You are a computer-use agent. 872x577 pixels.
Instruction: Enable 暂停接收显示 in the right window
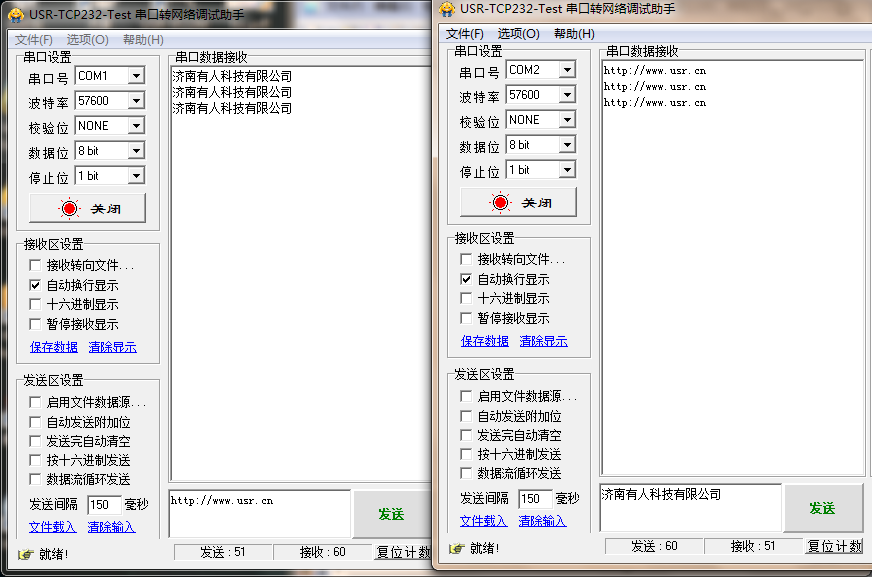pos(466,318)
